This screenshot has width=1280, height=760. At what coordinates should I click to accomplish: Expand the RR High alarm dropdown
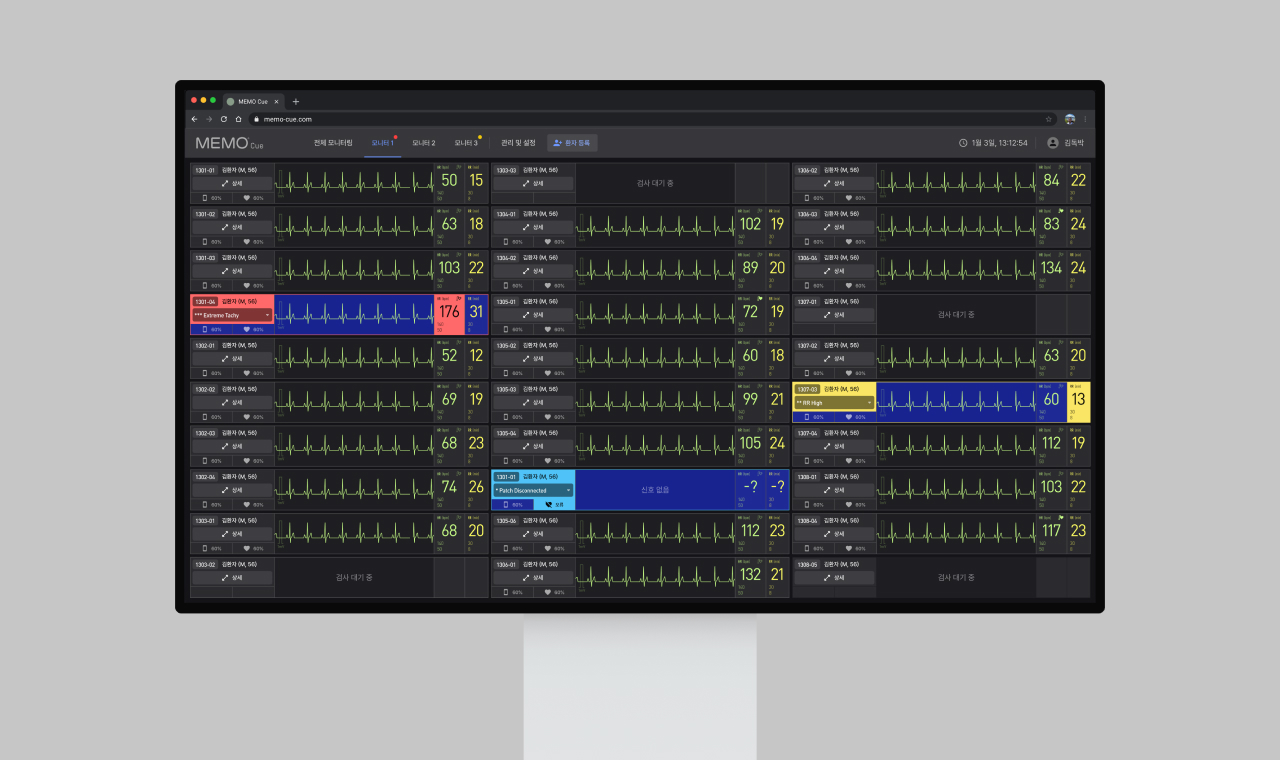click(x=869, y=403)
